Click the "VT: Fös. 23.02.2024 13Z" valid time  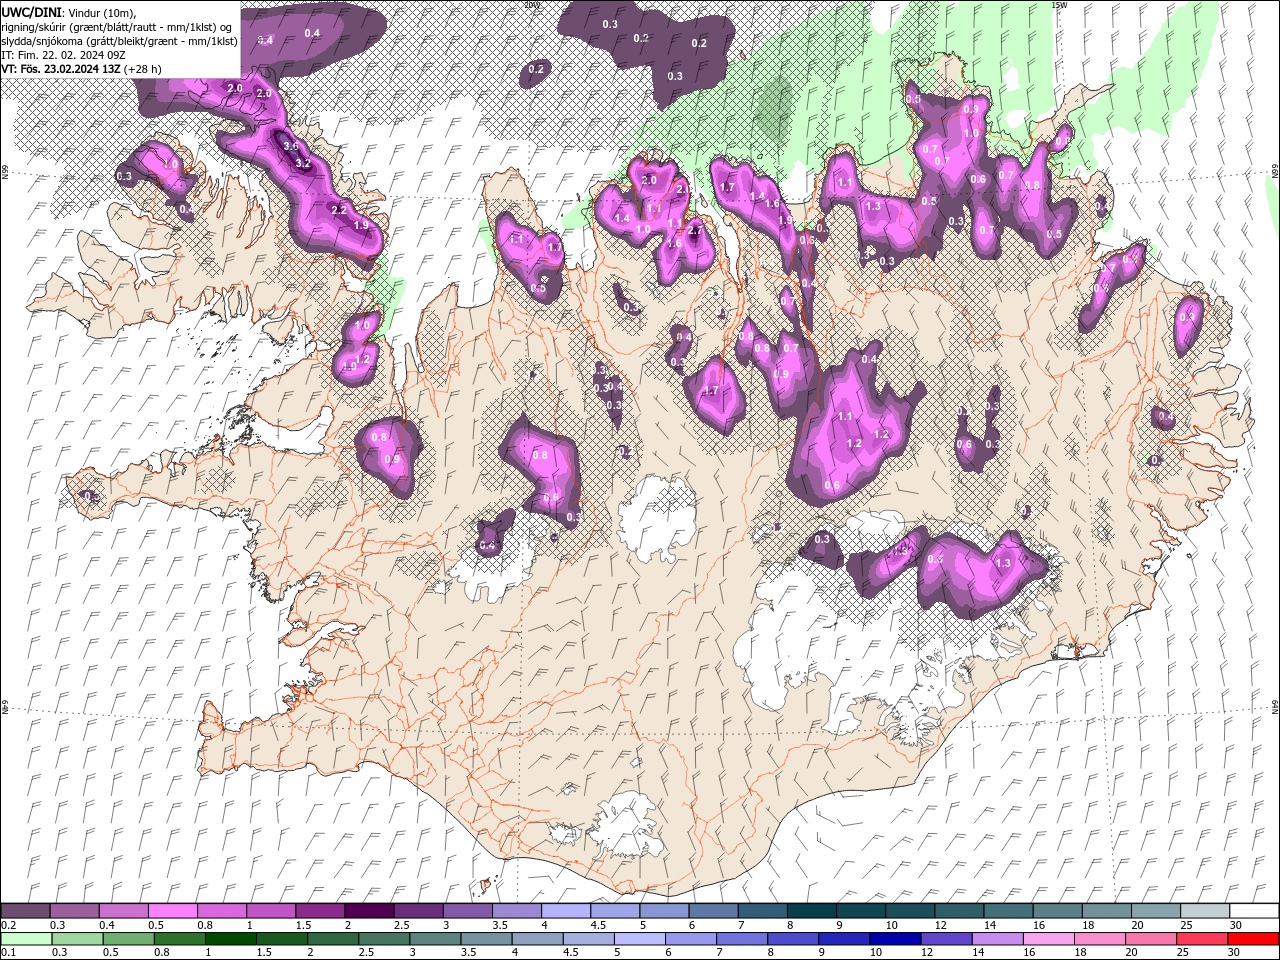(x=61, y=69)
